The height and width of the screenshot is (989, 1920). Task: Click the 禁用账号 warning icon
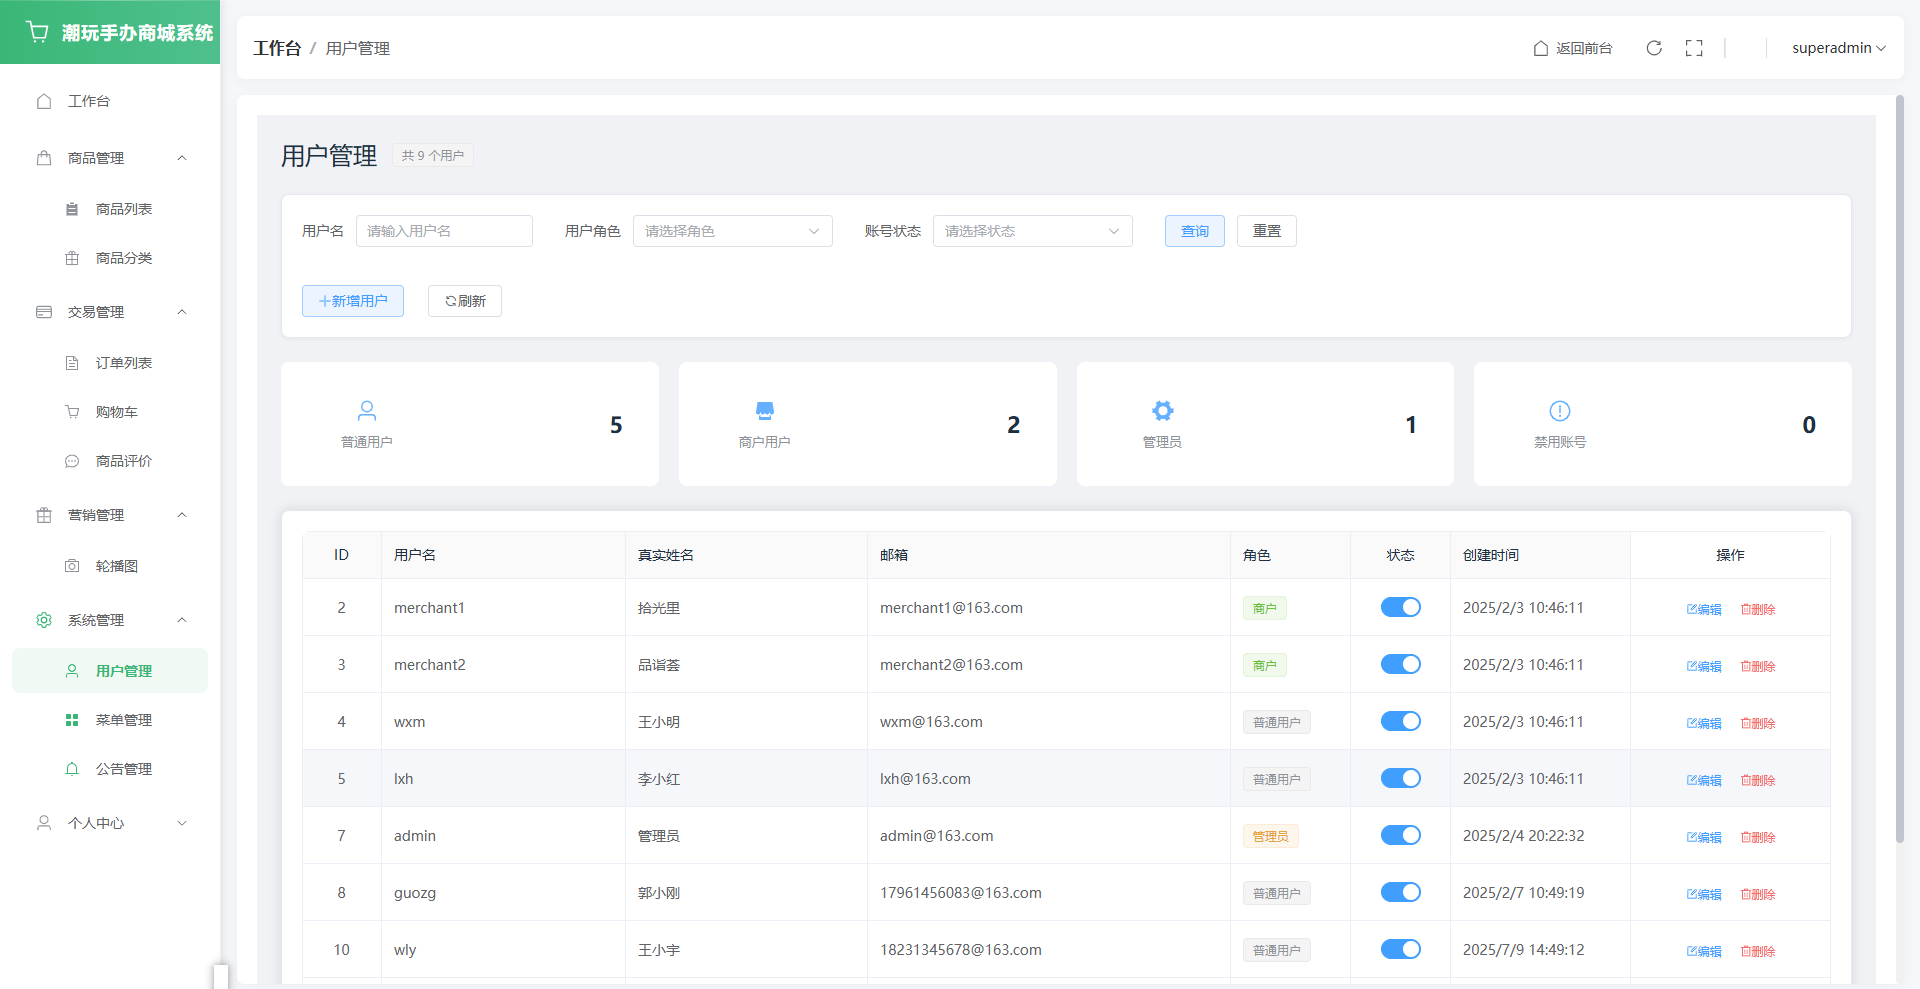click(x=1560, y=411)
